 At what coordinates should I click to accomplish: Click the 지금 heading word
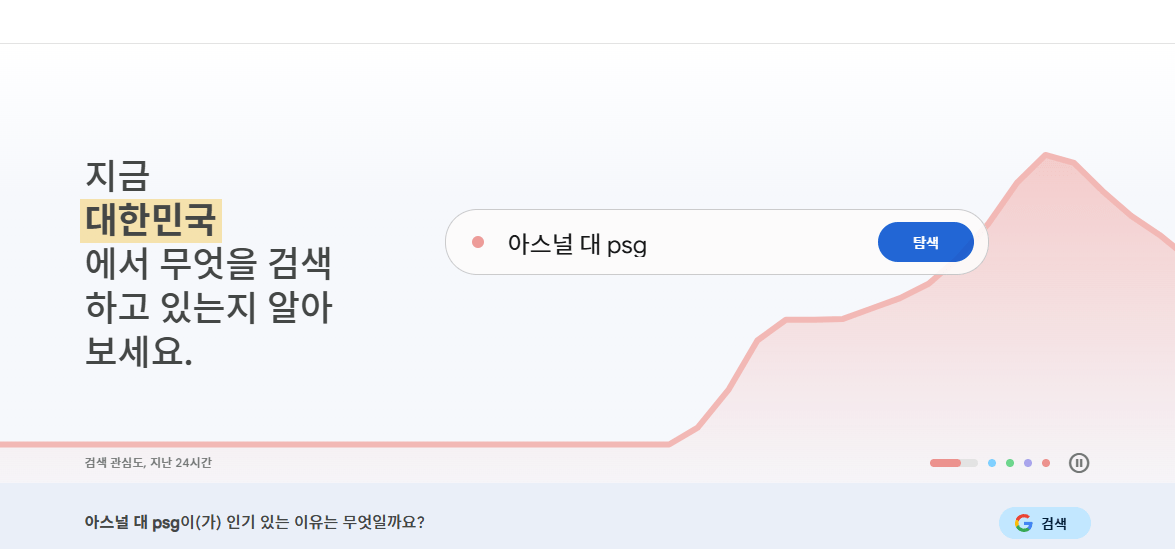point(117,176)
